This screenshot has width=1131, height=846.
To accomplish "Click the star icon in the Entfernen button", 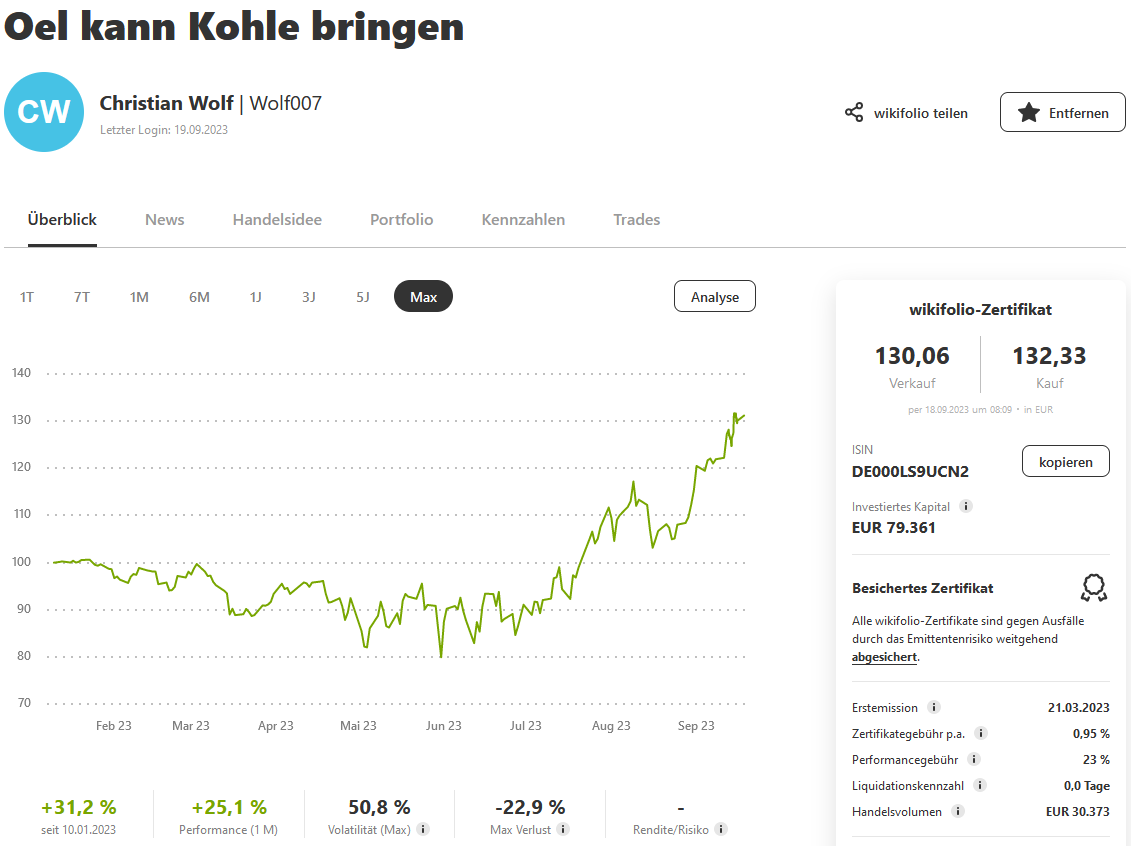I will 1028,113.
